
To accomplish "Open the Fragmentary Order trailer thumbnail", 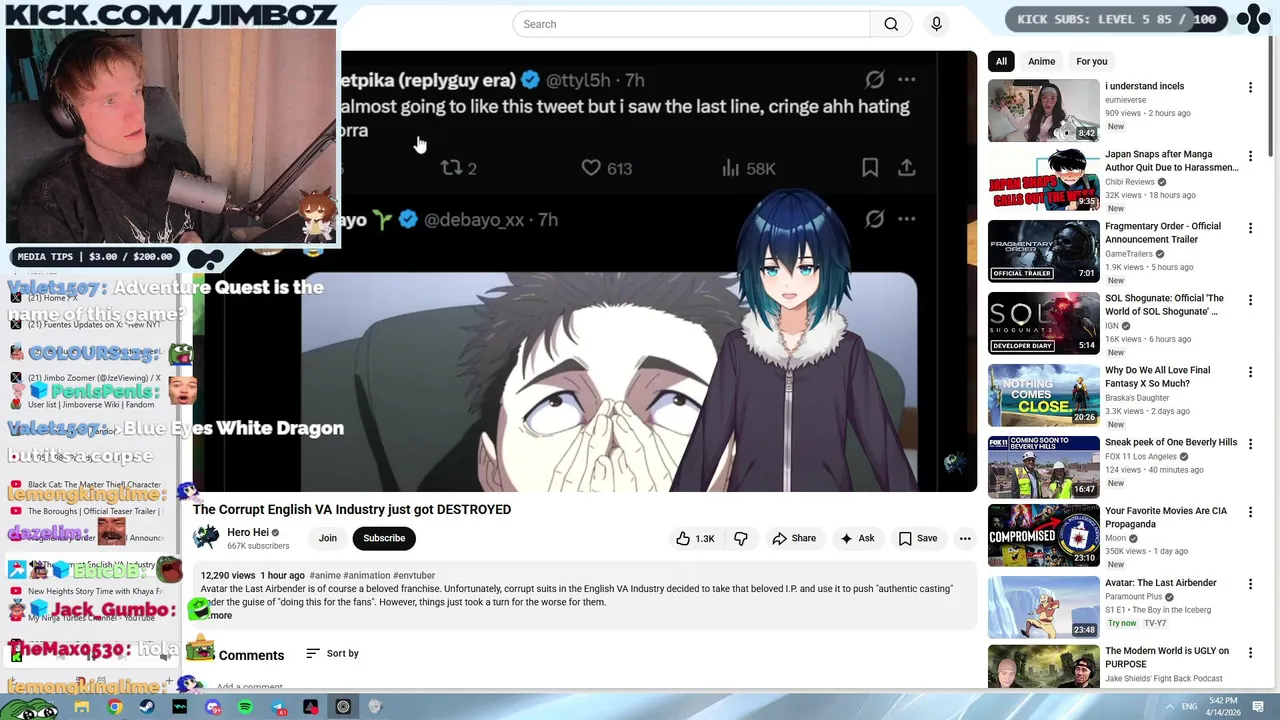I will (x=1043, y=252).
